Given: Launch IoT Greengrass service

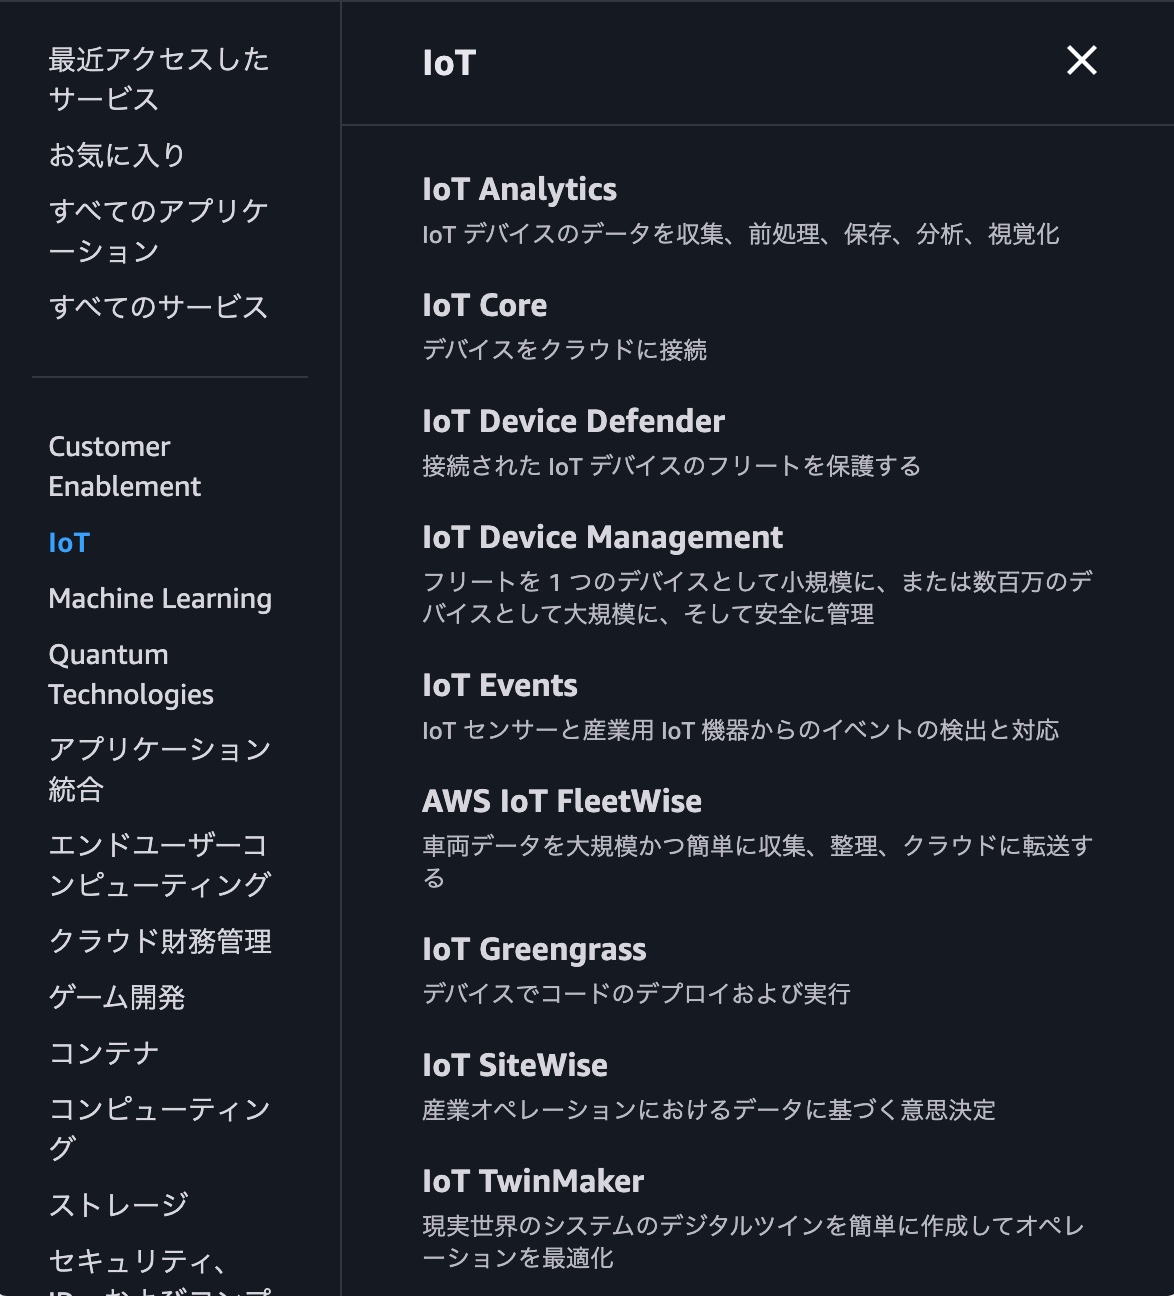Looking at the screenshot, I should click(534, 950).
